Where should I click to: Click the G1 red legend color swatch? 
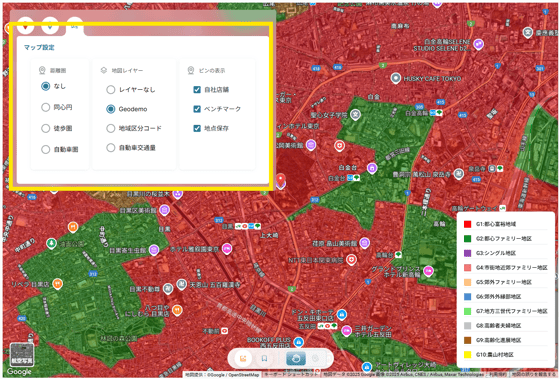(x=468, y=224)
